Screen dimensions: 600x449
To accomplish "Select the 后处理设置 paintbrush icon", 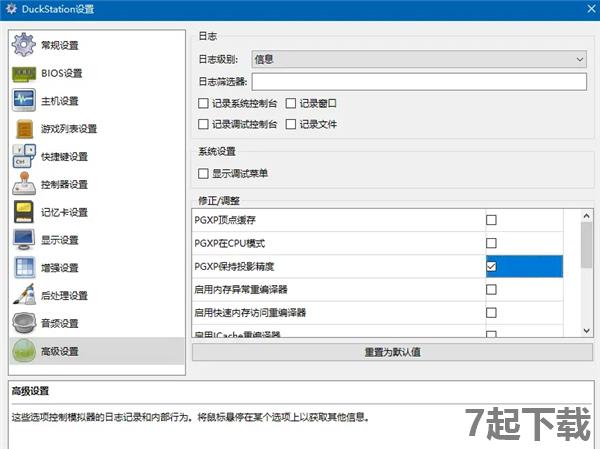I will tap(24, 295).
